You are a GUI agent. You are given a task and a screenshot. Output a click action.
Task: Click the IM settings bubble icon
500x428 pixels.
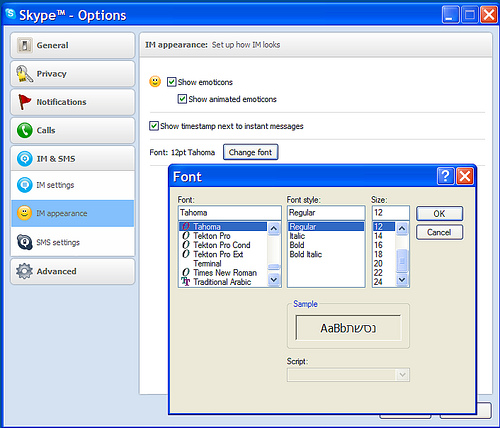pos(25,185)
